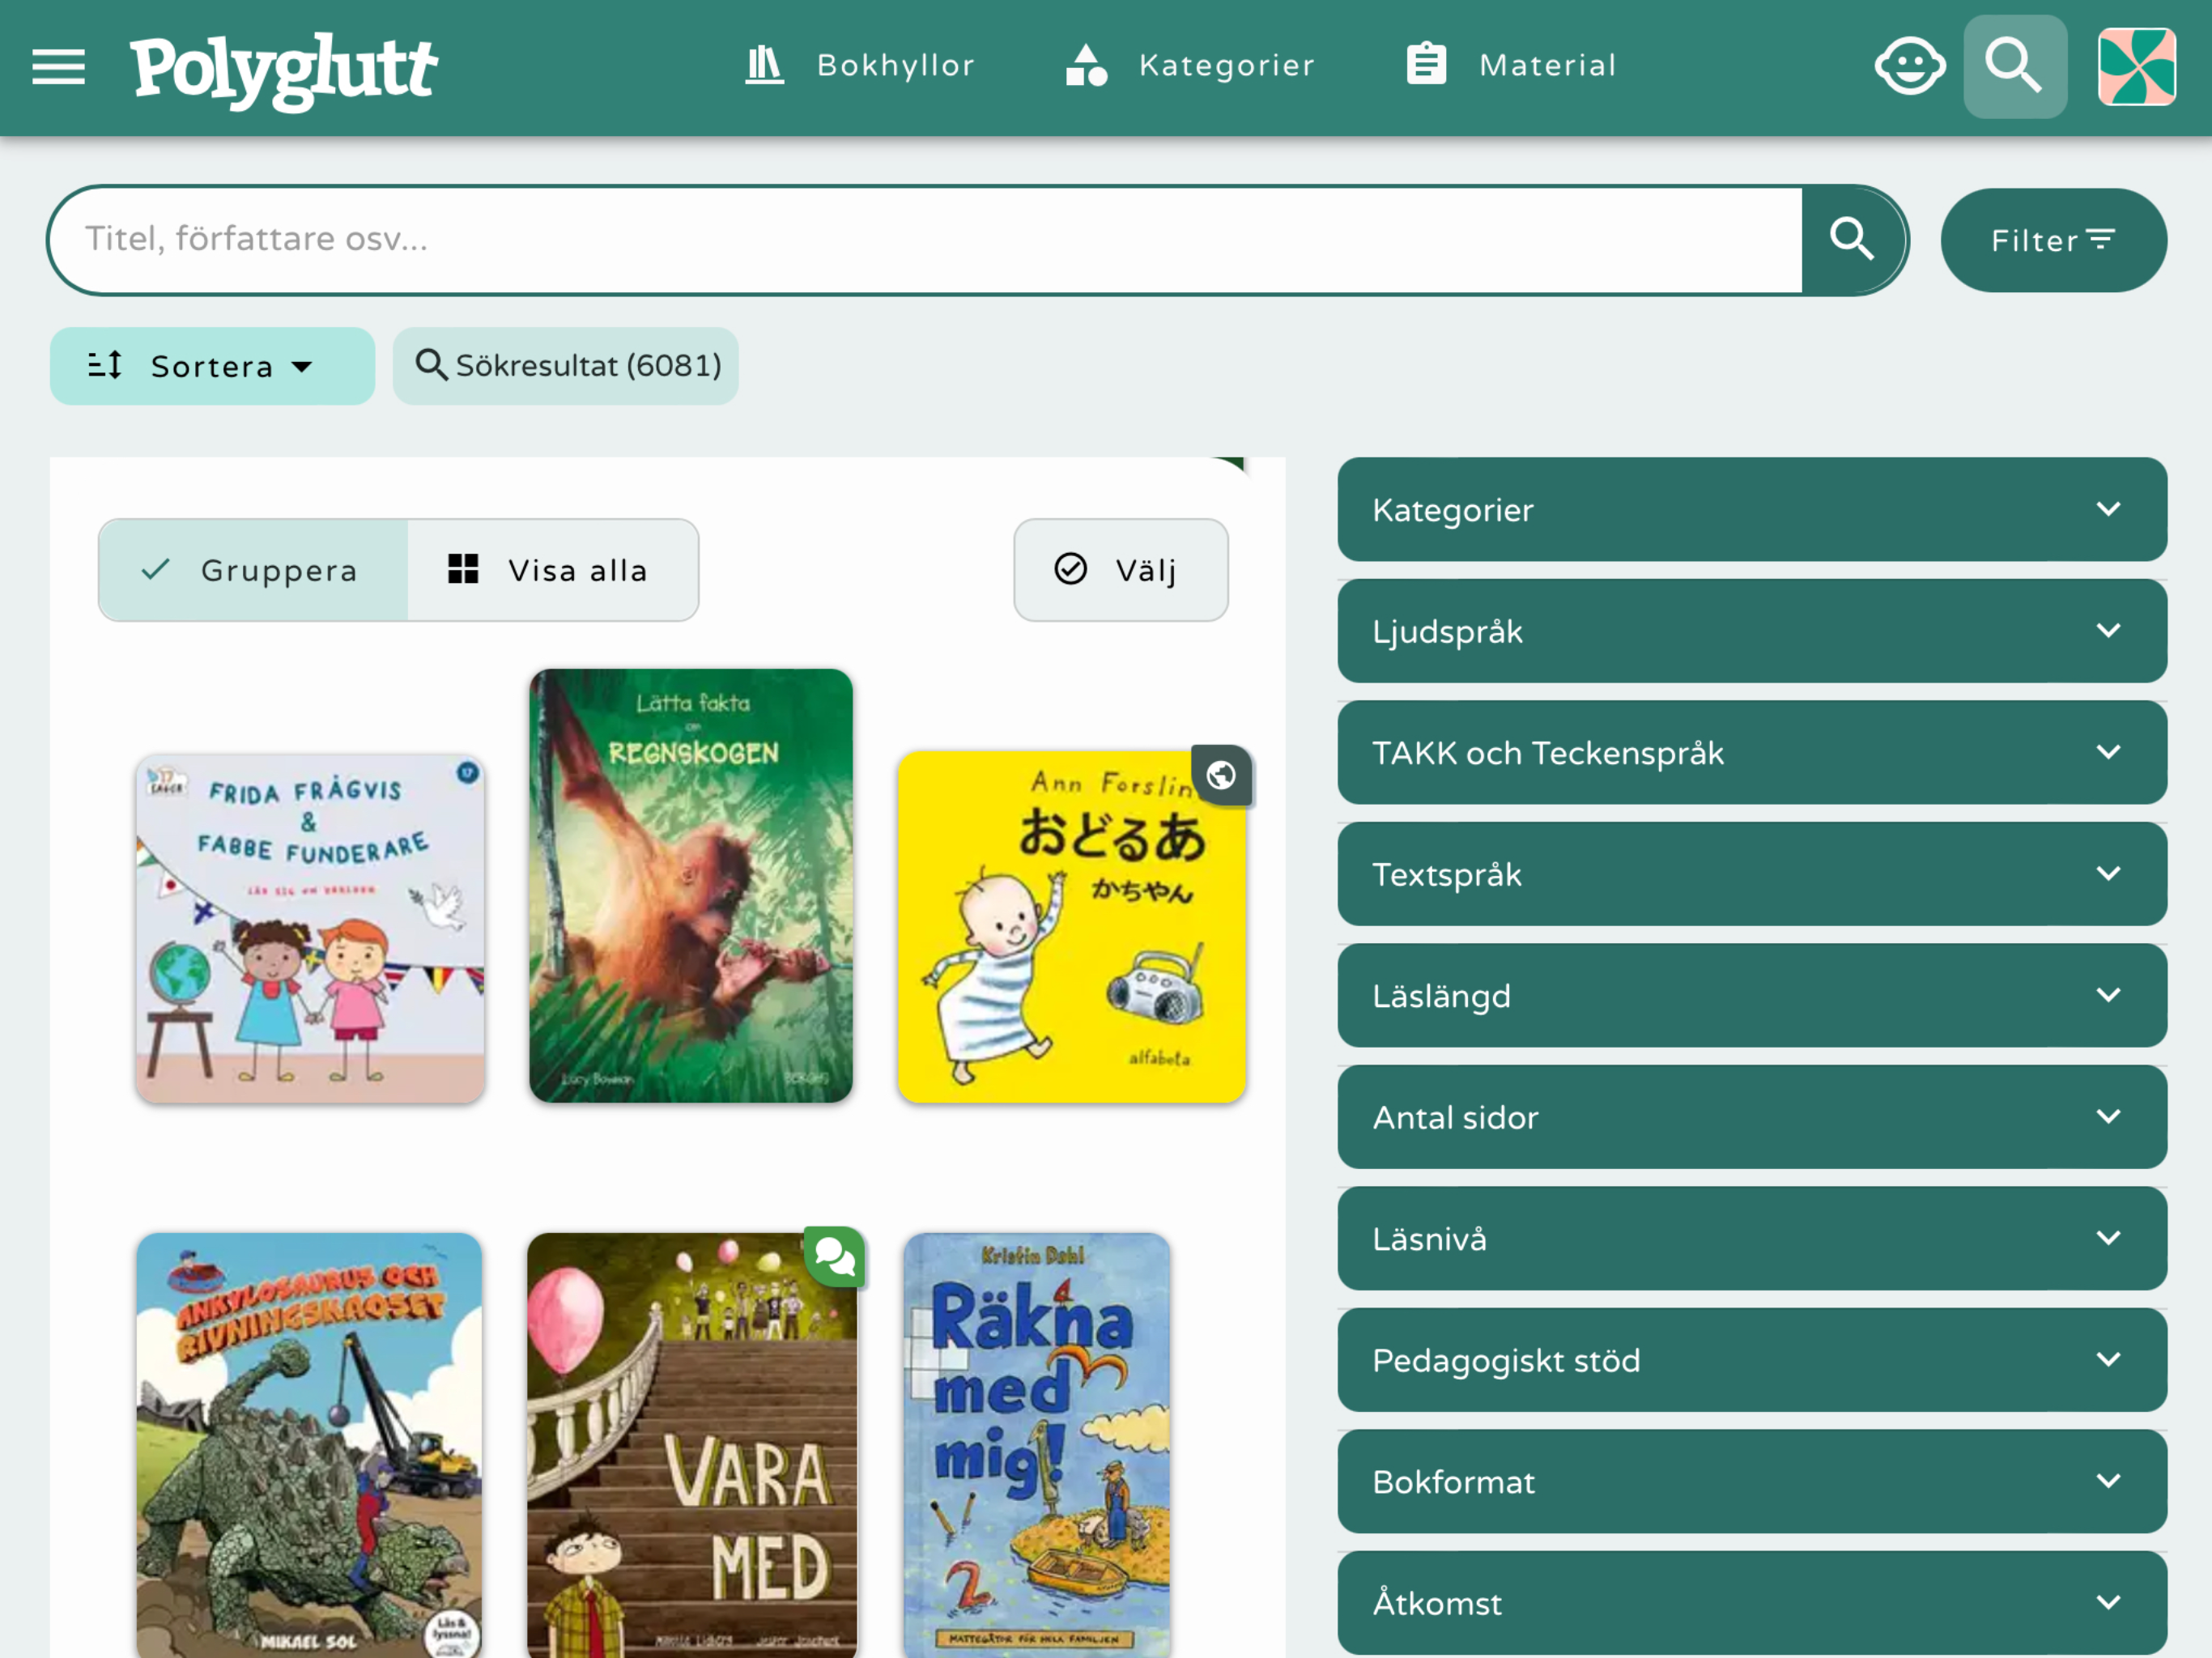Click the circled checkmark icon on Välj
Screen dimensions: 2212x1658
coord(1070,569)
